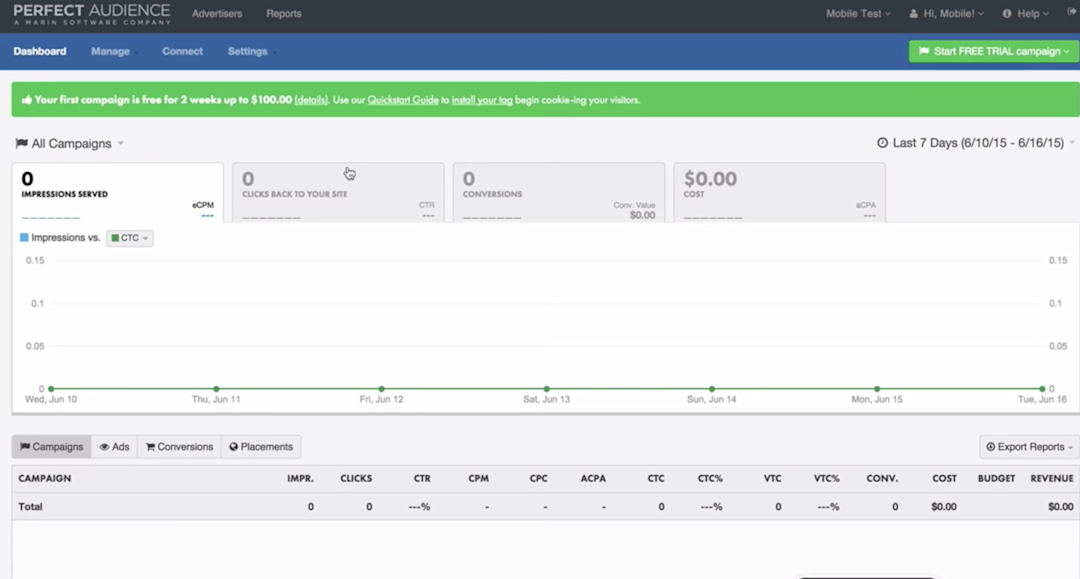Viewport: 1080px width, 579px height.
Task: Click the thumbs-up icon in green banner
Action: pos(27,100)
